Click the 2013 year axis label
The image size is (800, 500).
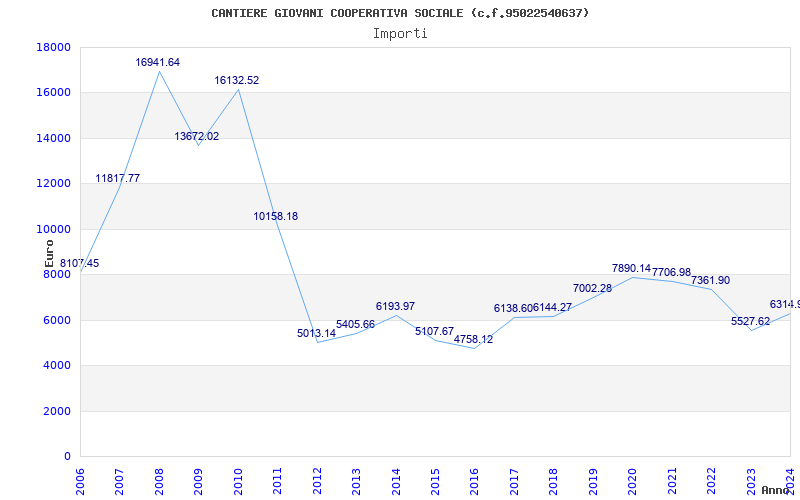tap(356, 481)
